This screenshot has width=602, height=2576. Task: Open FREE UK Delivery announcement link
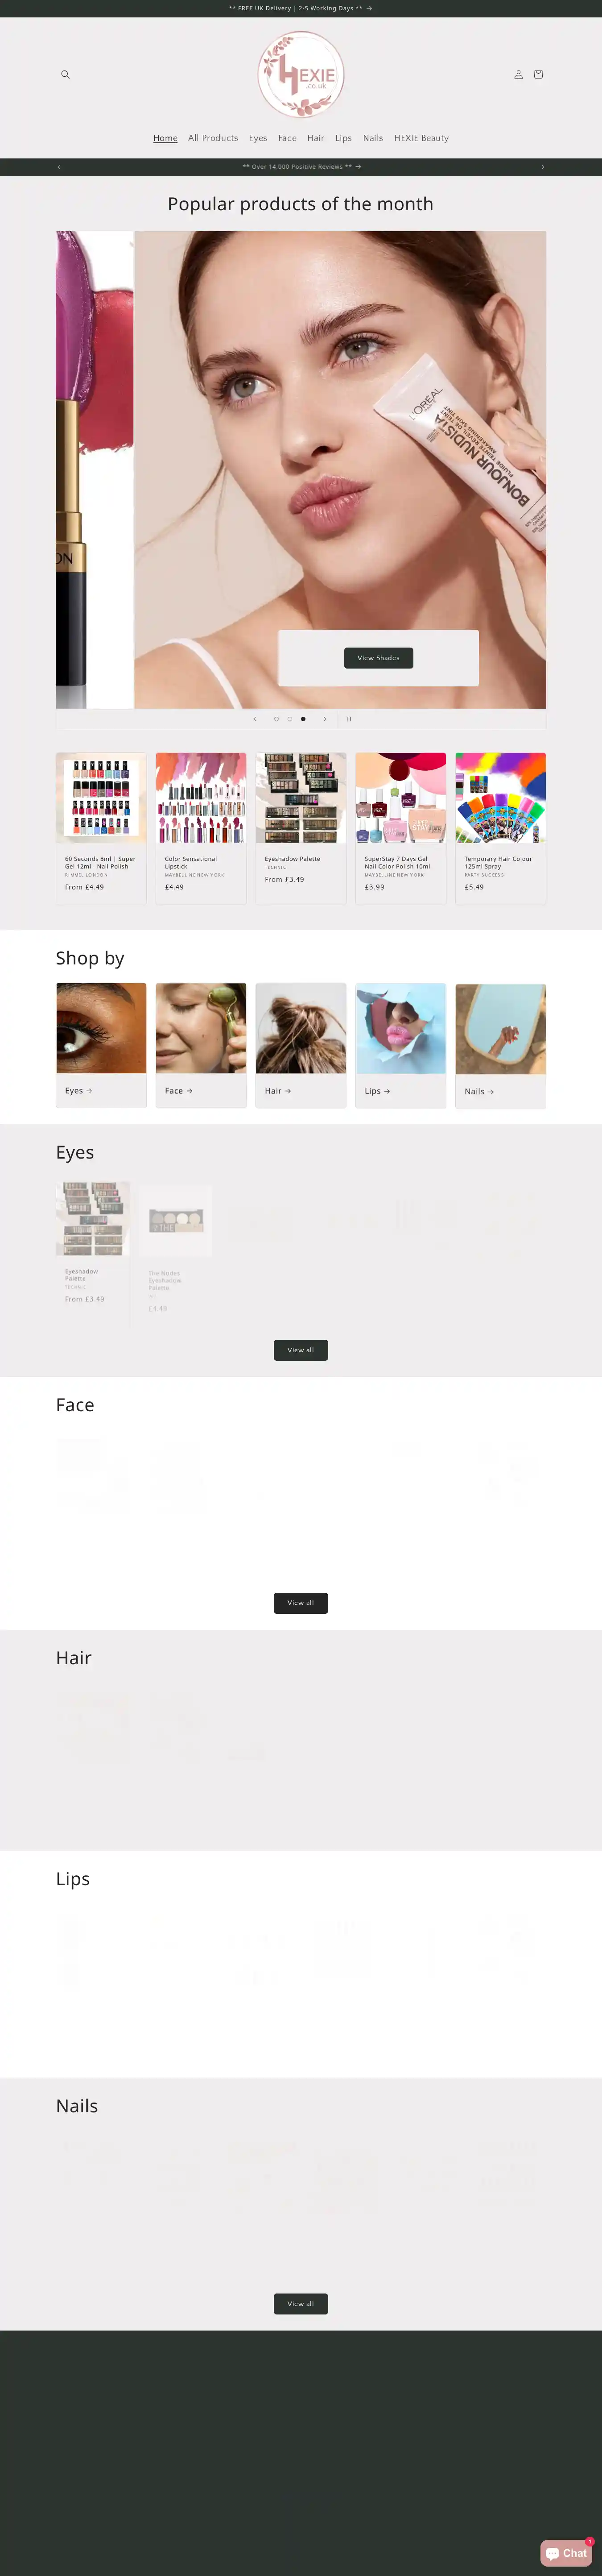pos(301,8)
